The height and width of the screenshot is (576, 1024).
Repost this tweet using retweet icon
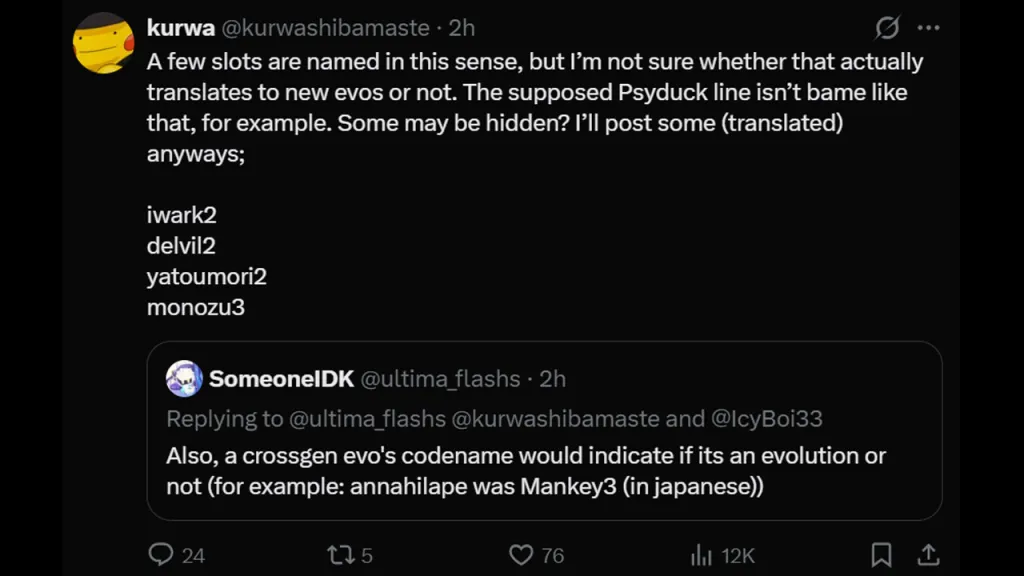(340, 555)
